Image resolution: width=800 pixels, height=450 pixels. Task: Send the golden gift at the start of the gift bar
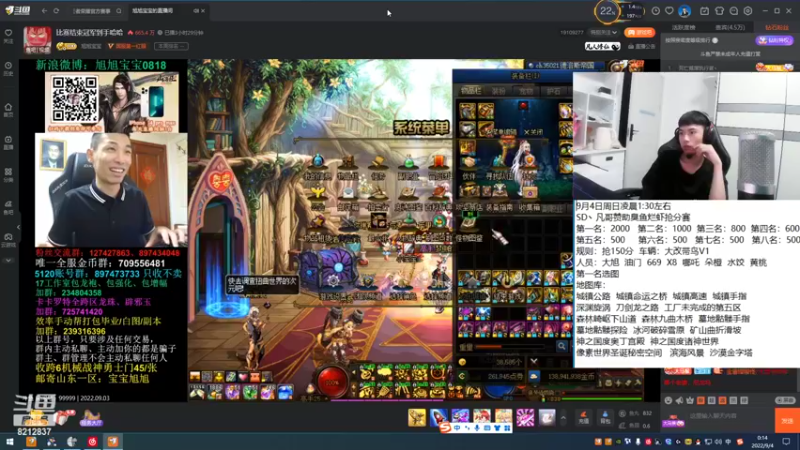point(417,418)
